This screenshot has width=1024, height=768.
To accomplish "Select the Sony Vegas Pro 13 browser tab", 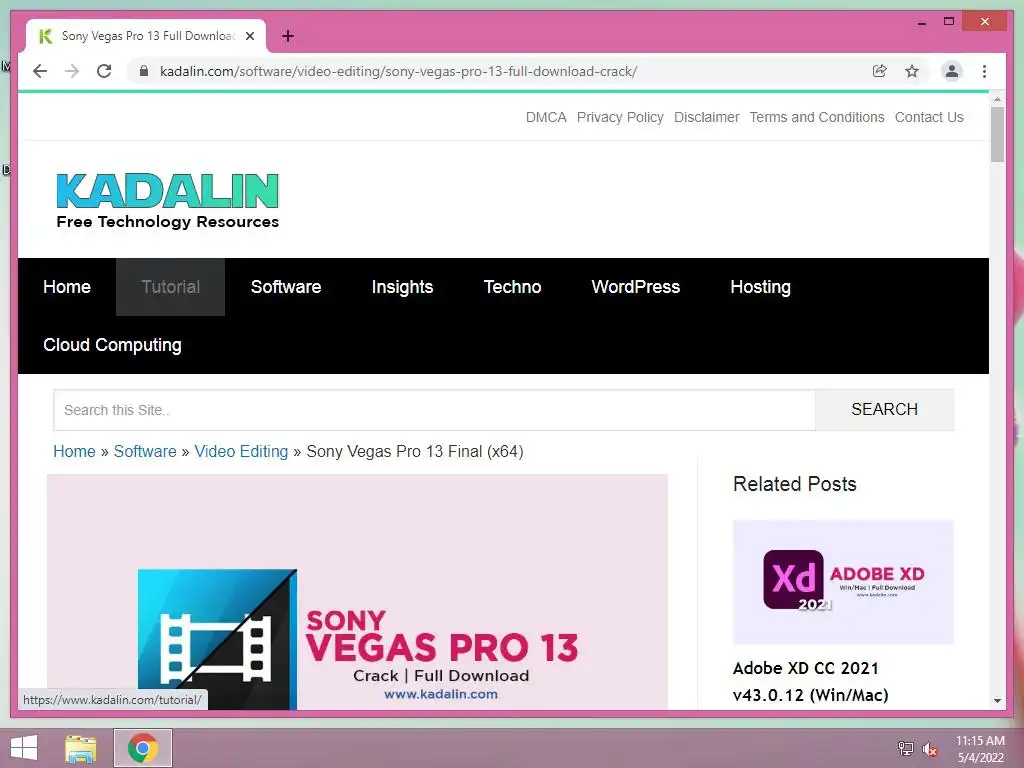I will coord(146,36).
